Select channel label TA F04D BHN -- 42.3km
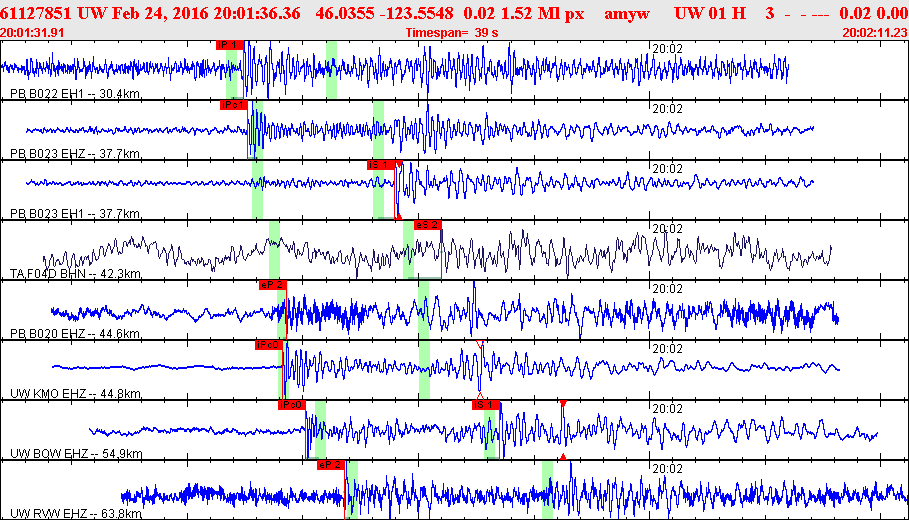909x520 pixels. click(75, 274)
